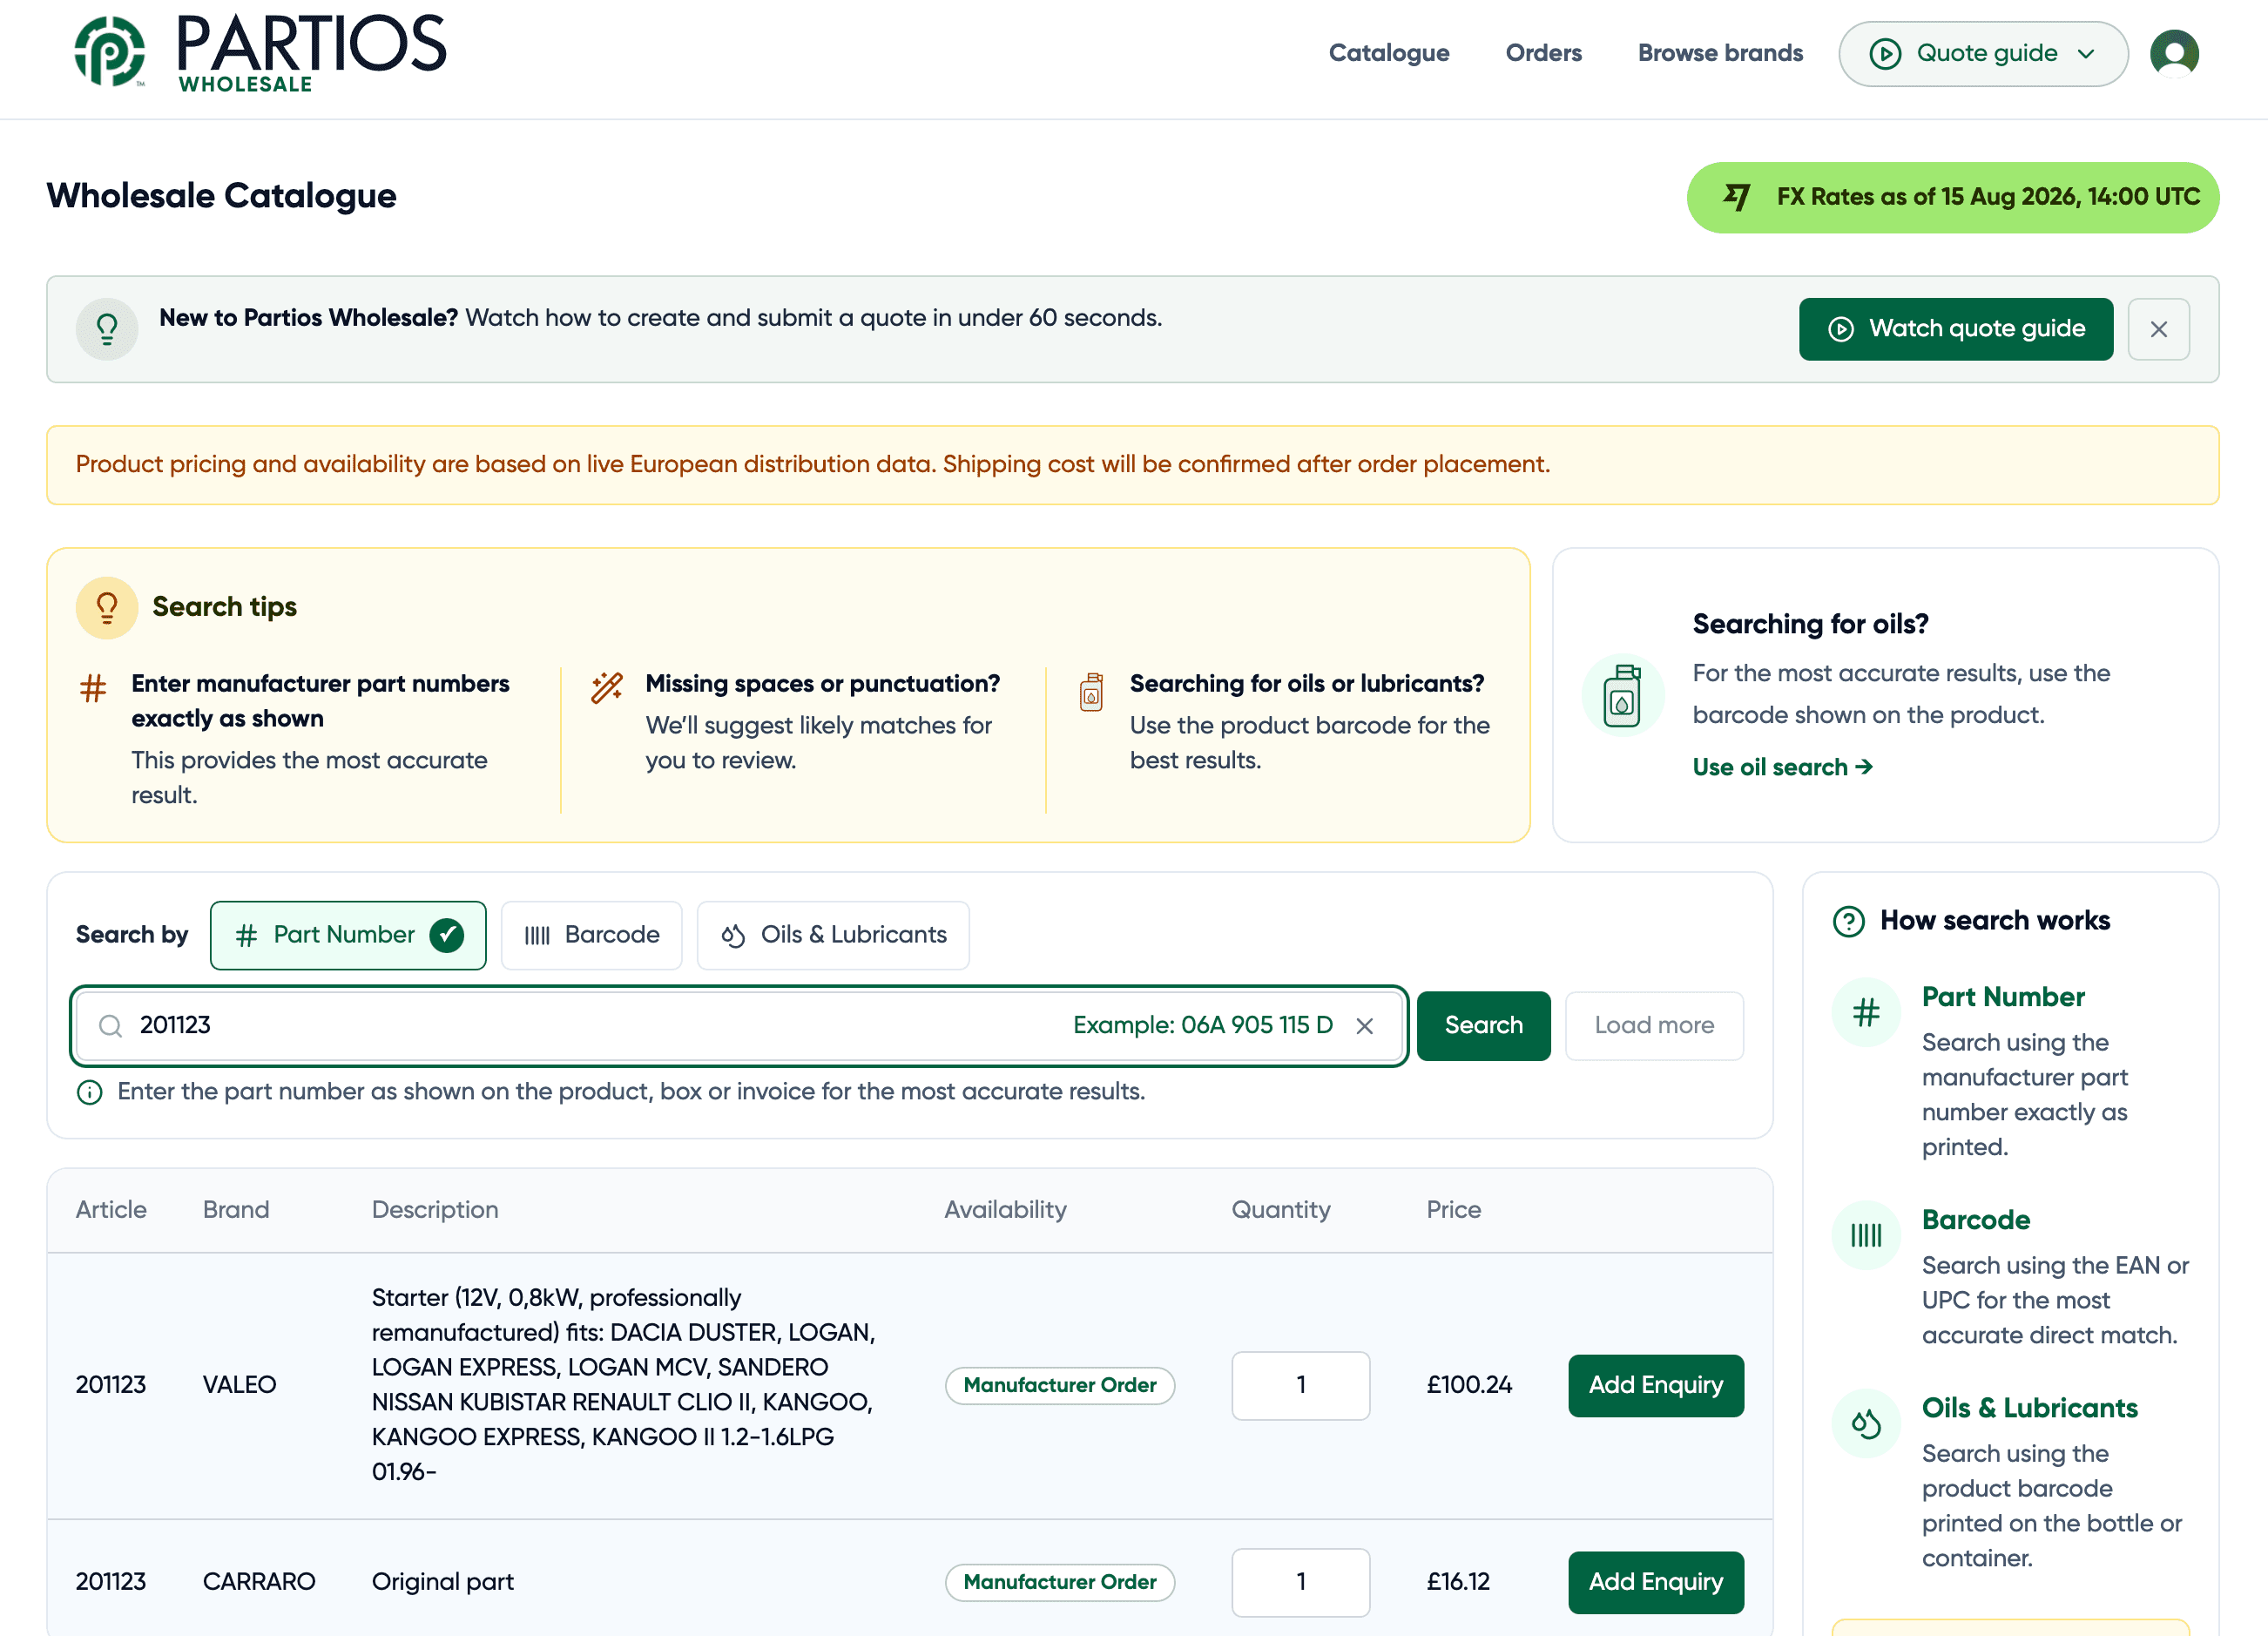This screenshot has height=1636, width=2268.
Task: Click the Watch quote guide button
Action: (1955, 329)
